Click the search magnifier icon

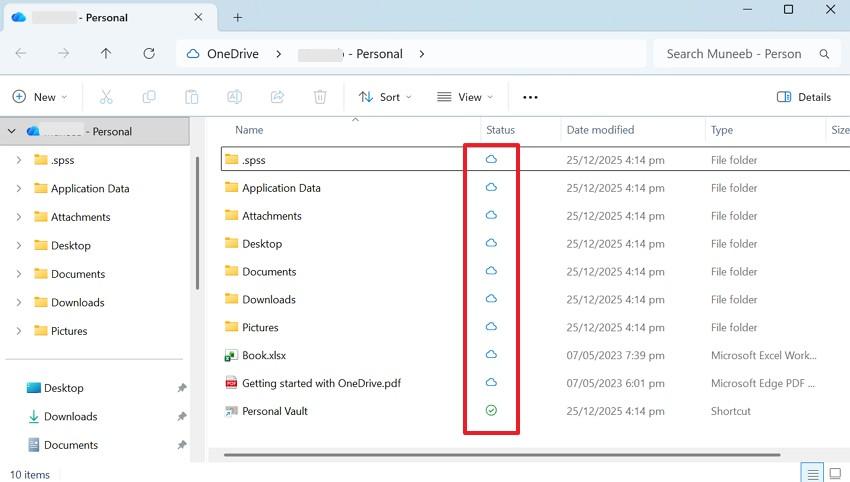824,54
